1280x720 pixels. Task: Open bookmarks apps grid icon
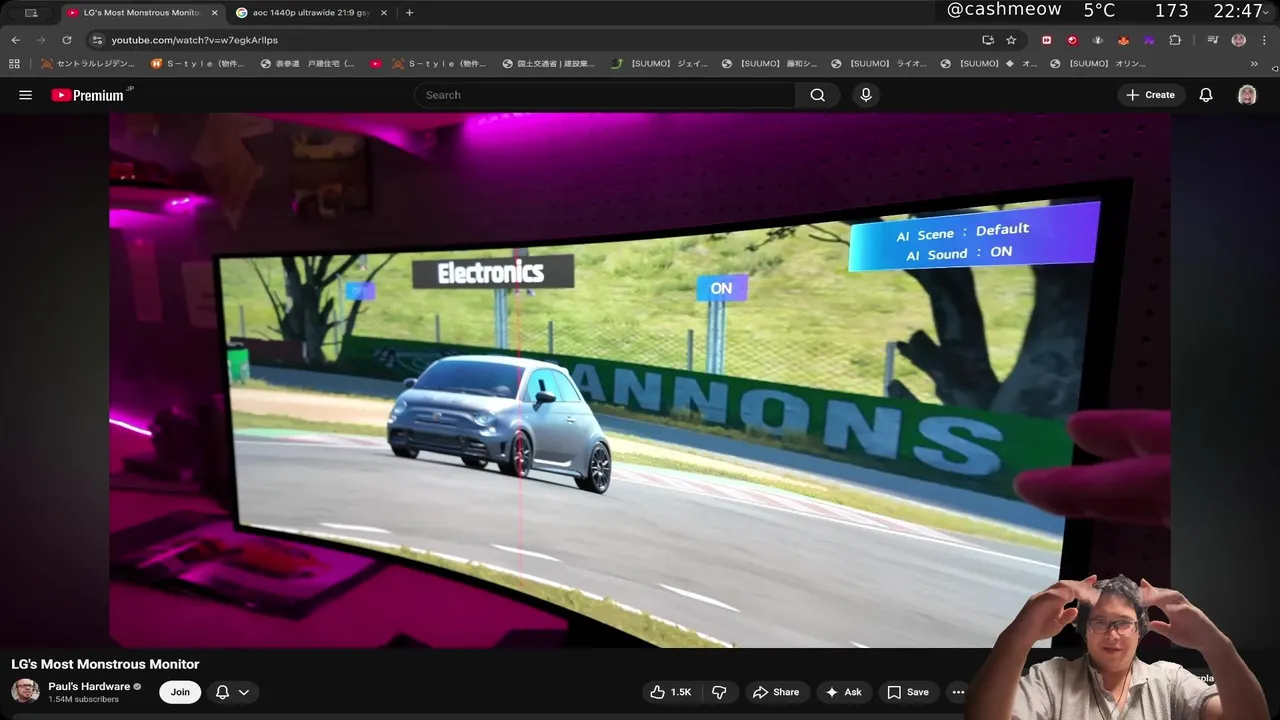tap(14, 64)
